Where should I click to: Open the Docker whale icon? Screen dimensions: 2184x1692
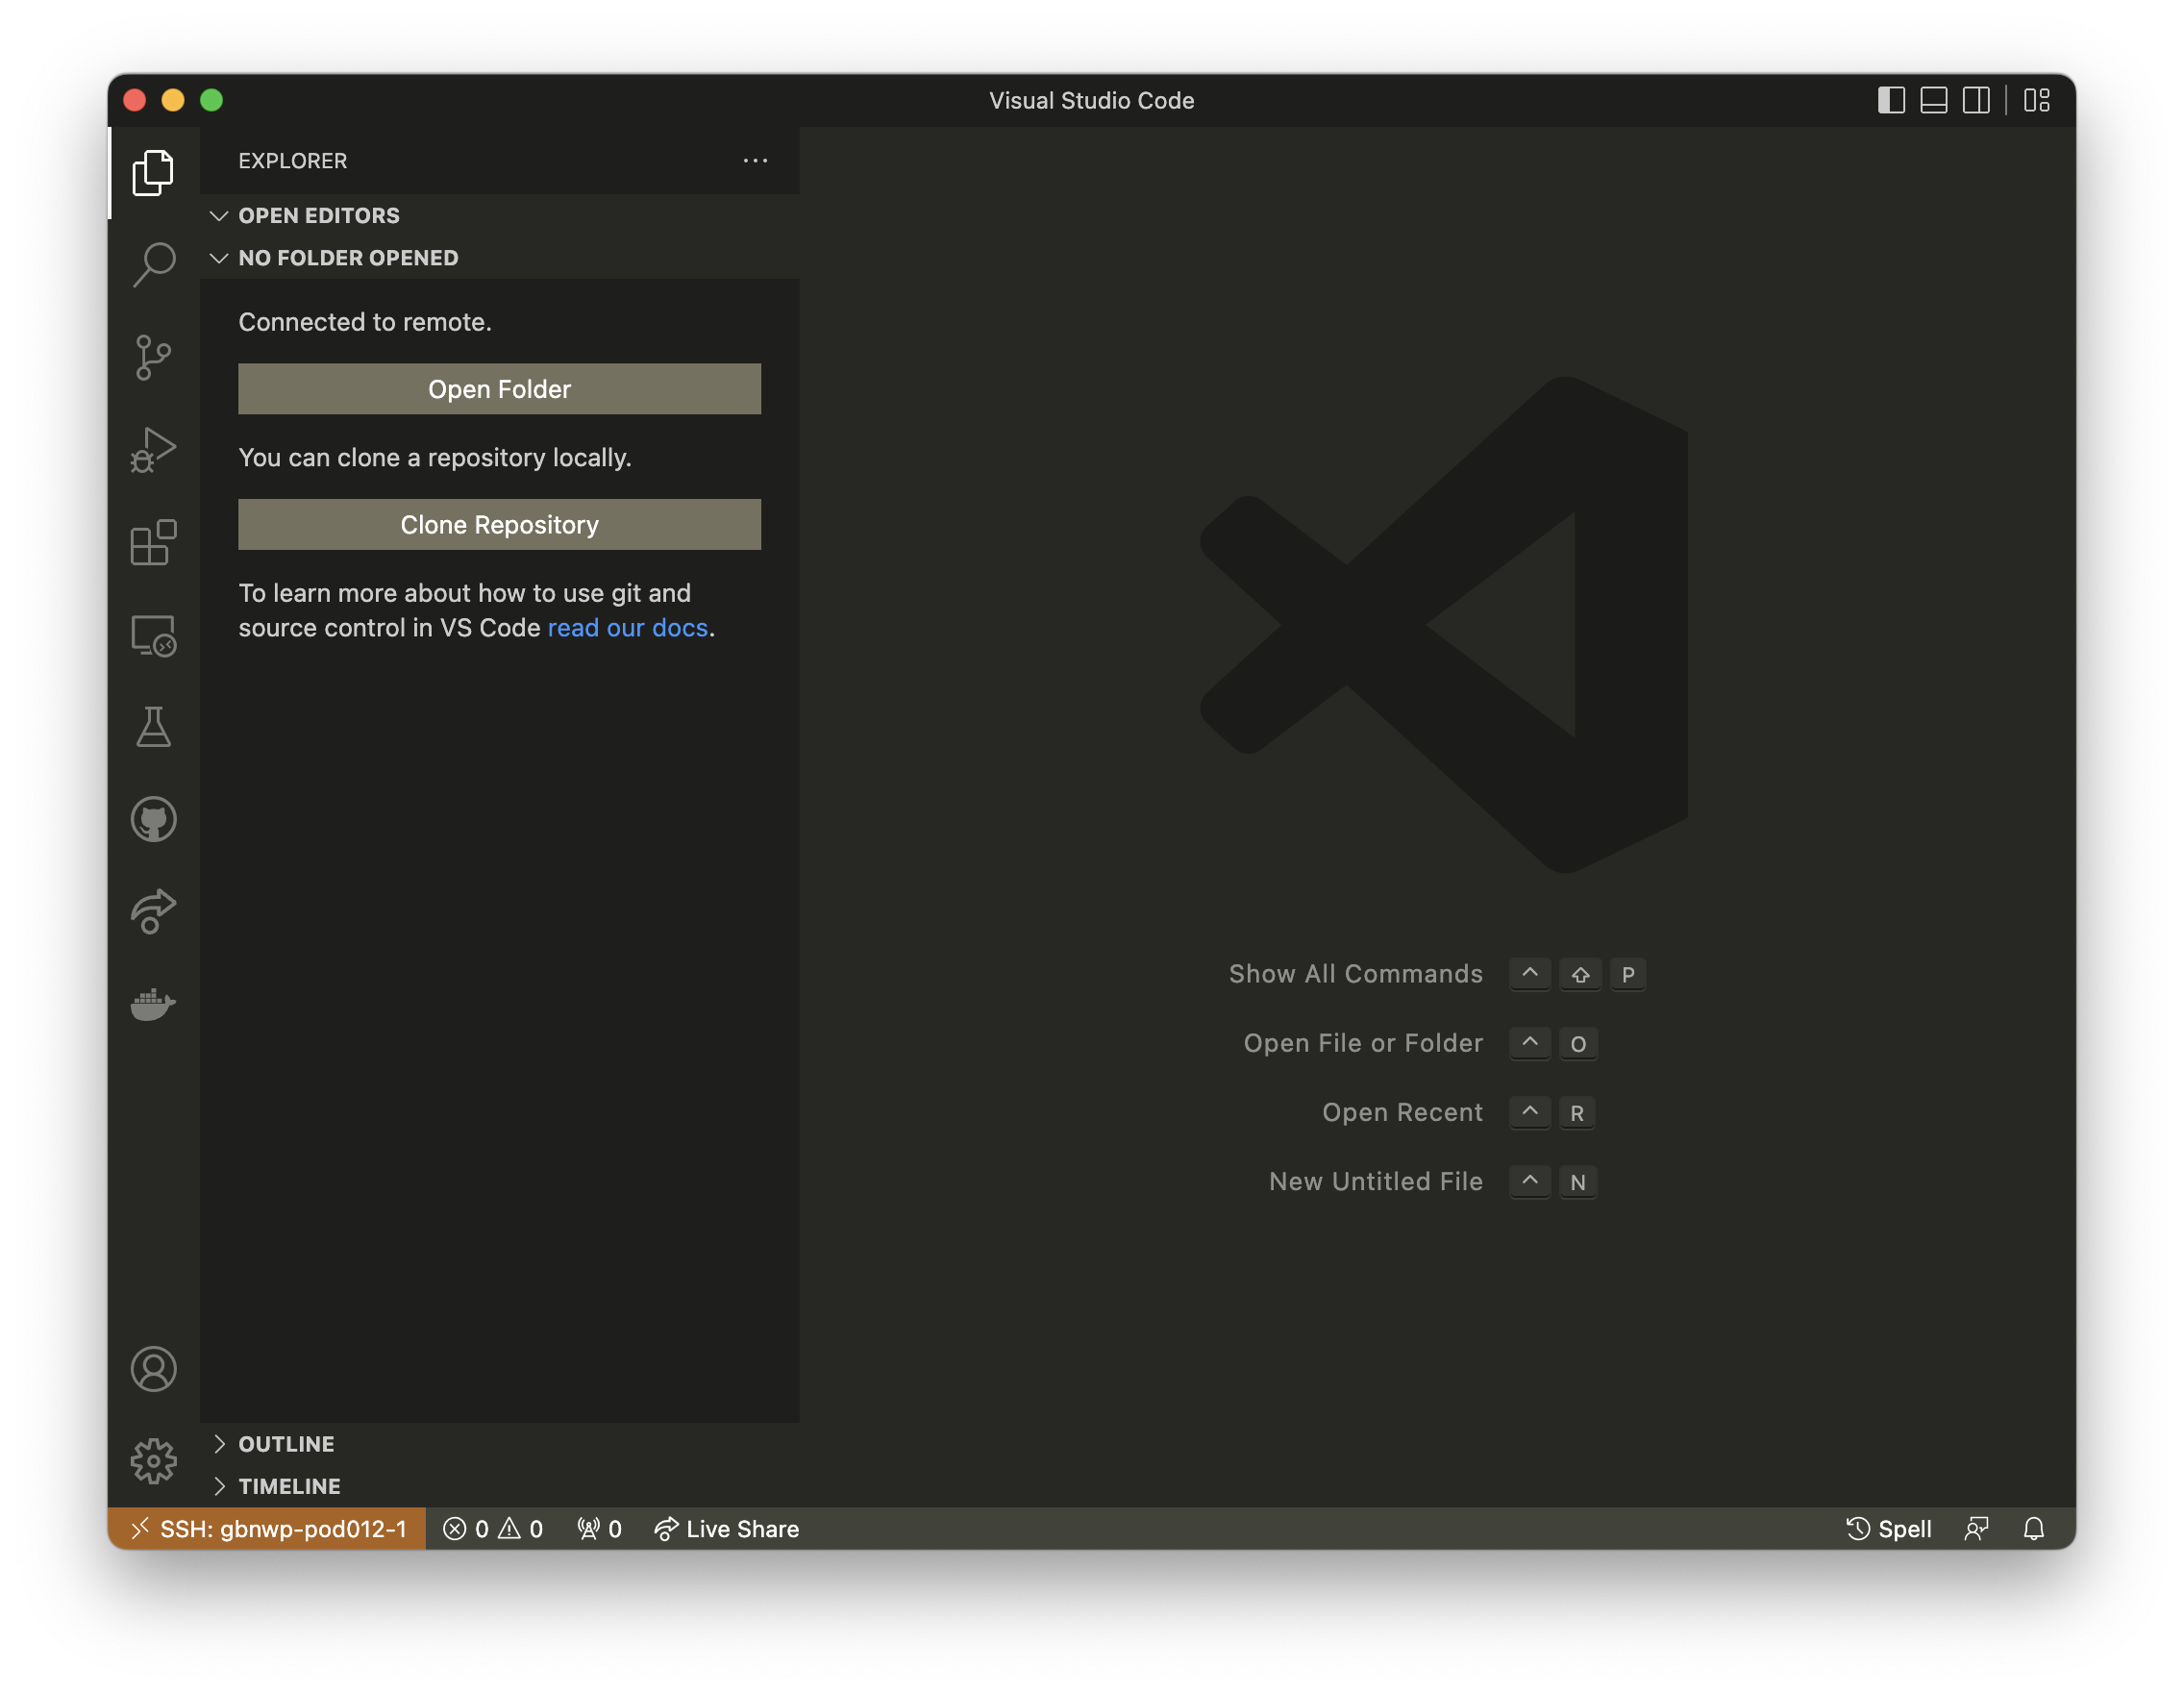pyautogui.click(x=153, y=1003)
